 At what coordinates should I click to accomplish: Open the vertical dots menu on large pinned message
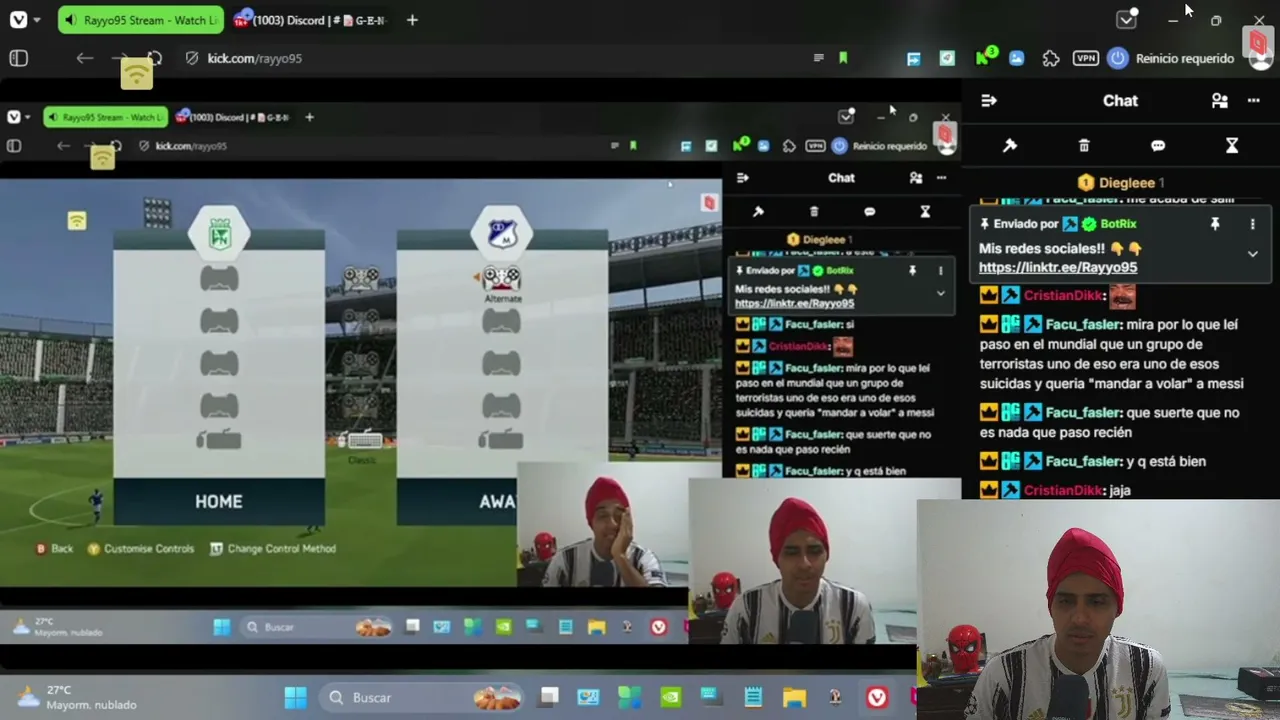pyautogui.click(x=1252, y=224)
